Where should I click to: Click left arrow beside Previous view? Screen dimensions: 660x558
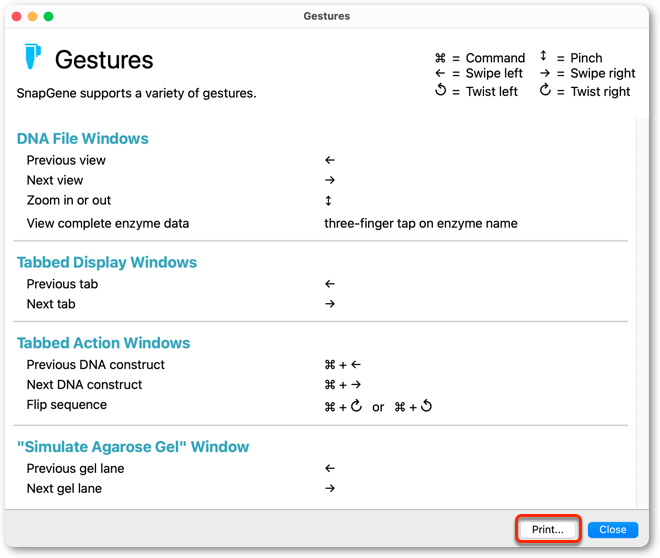coord(330,160)
